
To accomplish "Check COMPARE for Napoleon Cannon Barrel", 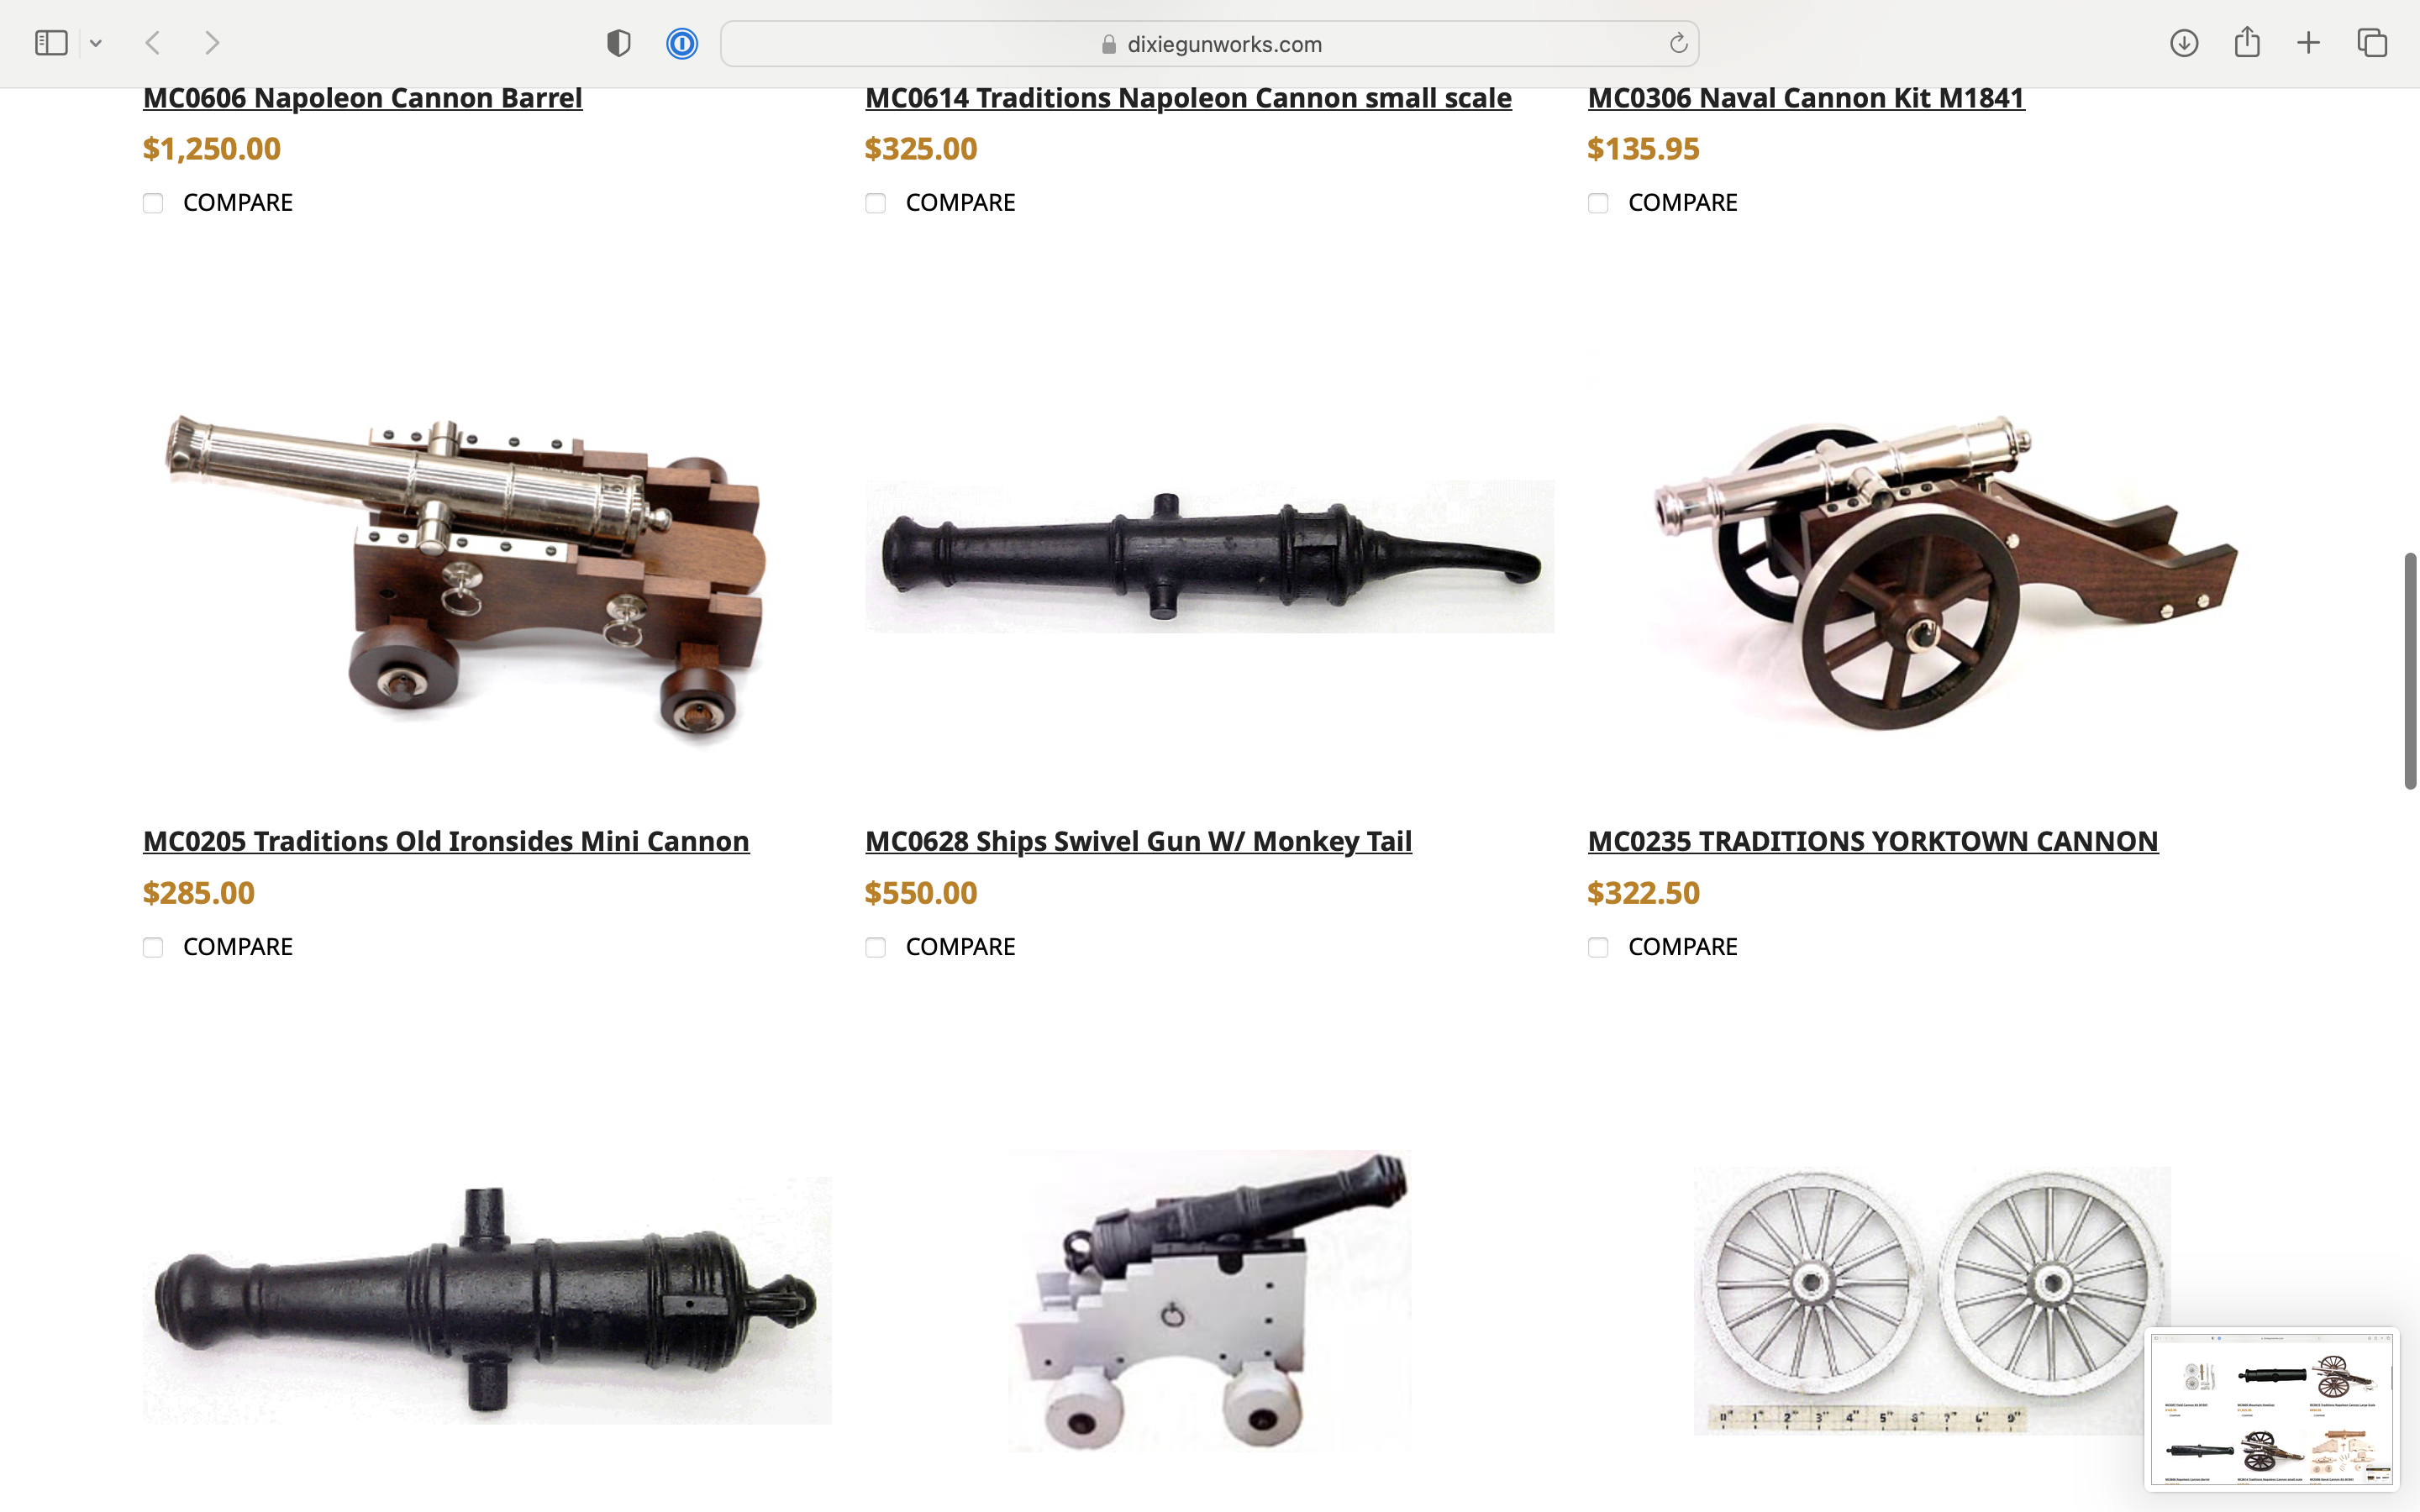I will click(153, 203).
